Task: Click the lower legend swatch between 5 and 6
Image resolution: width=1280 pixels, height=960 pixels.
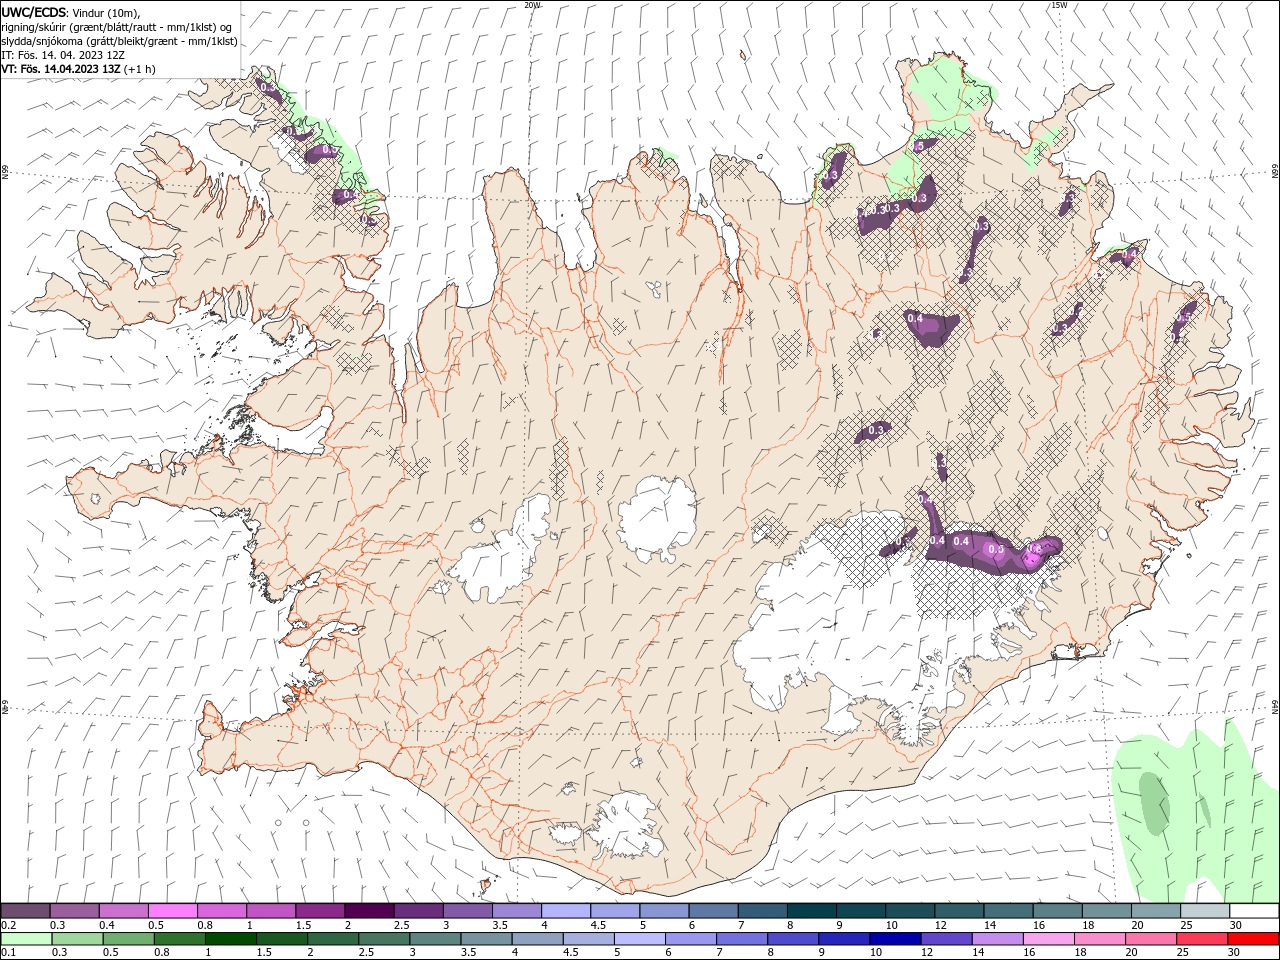Action: [638, 939]
